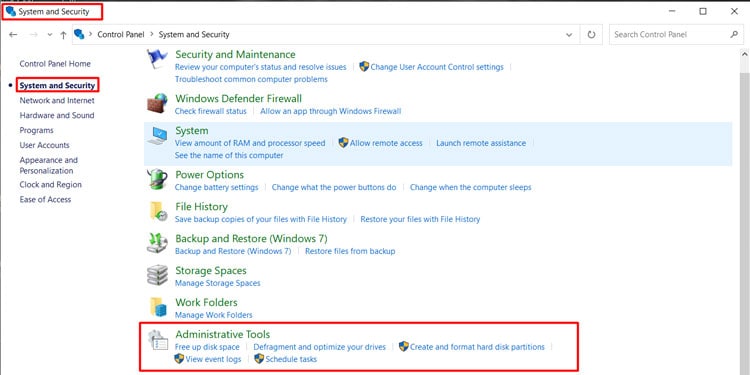Click Change when the computer sleeps
The image size is (750, 375).
471,187
